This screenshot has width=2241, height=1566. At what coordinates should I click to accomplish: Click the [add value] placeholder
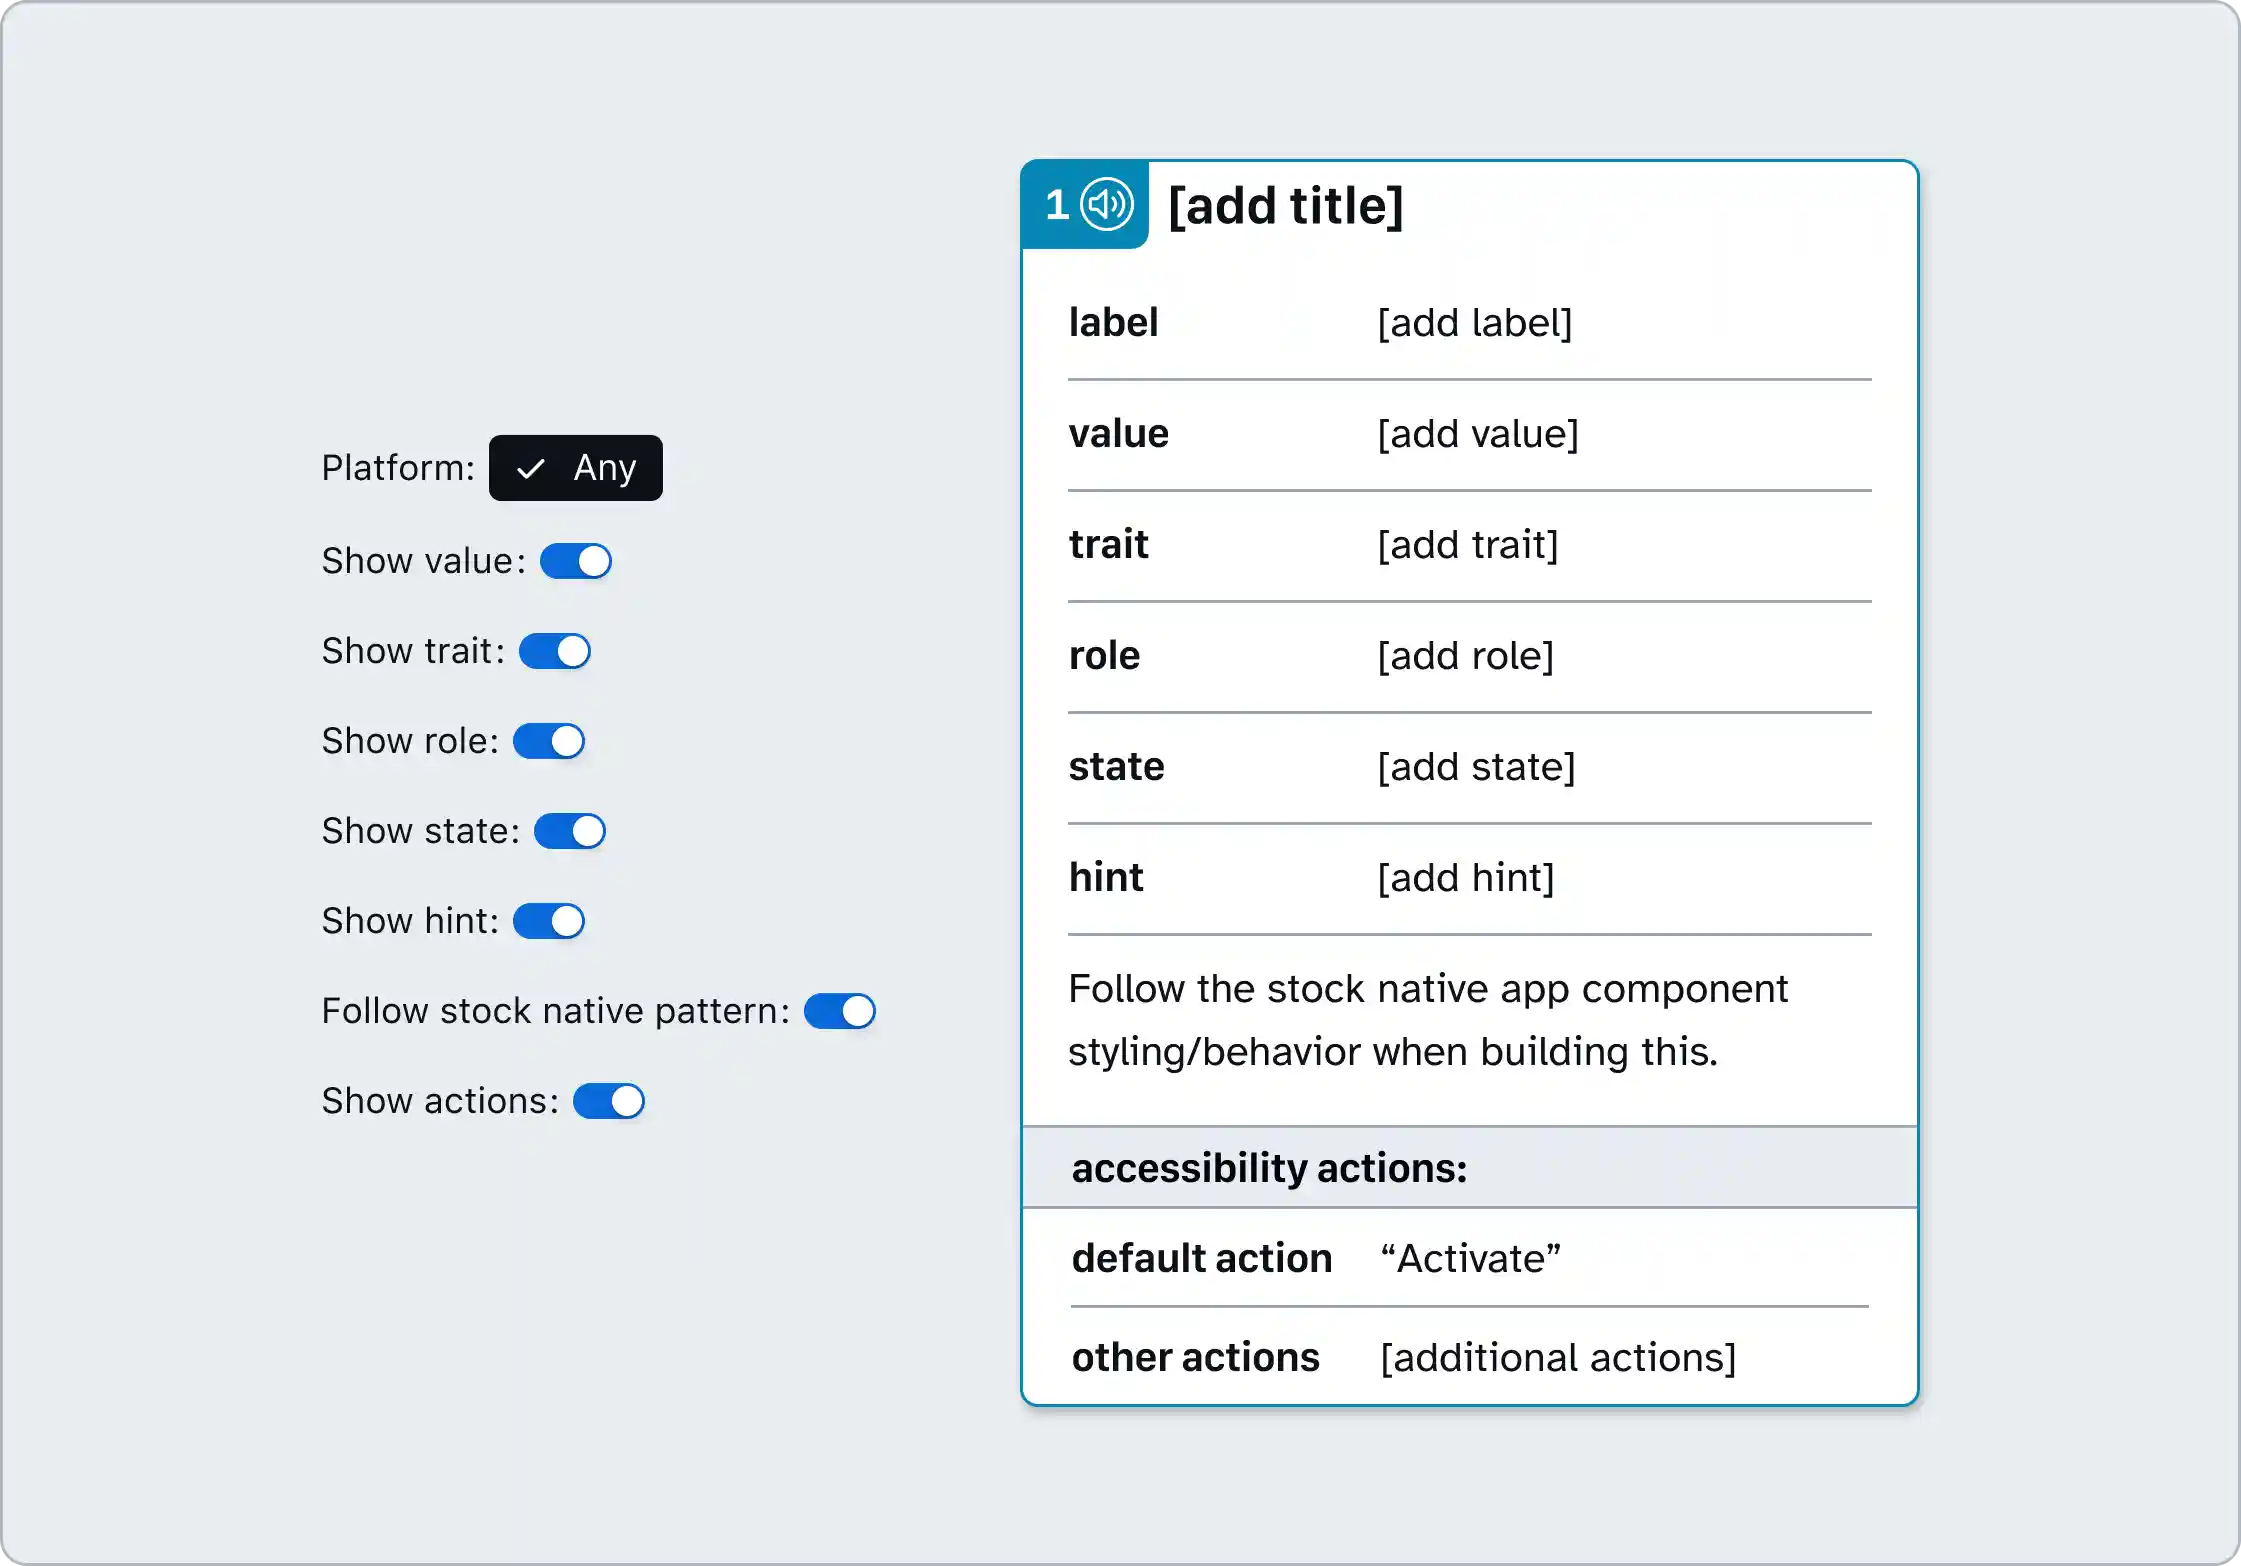pyautogui.click(x=1478, y=434)
